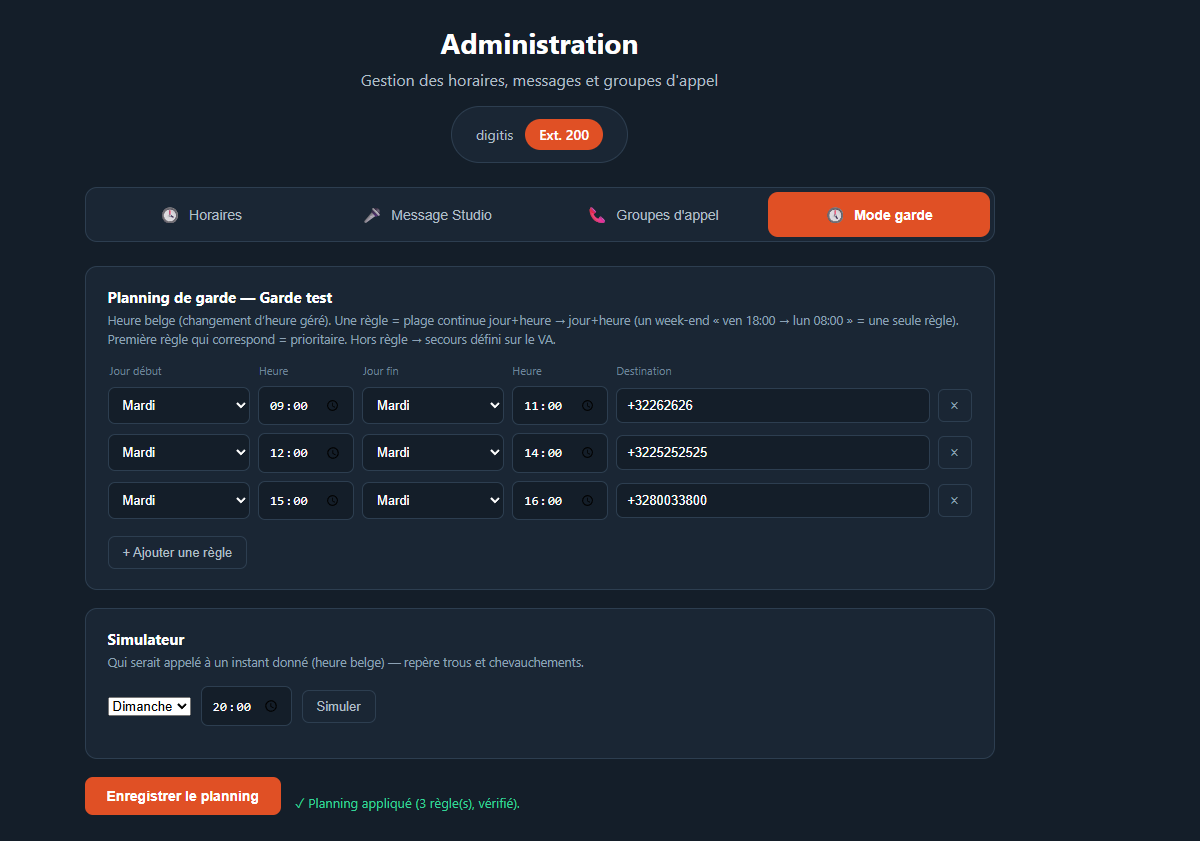Open Jour début dropdown for the 15:00 rule
This screenshot has height=841, width=1200.
point(179,500)
